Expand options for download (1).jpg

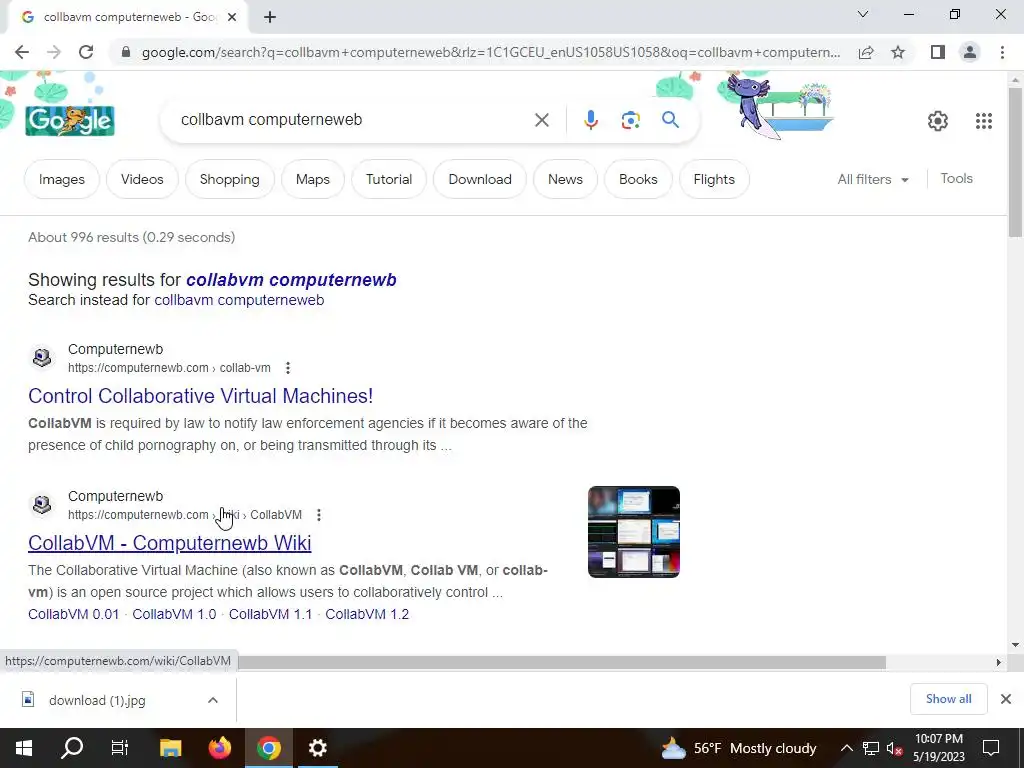(x=213, y=701)
